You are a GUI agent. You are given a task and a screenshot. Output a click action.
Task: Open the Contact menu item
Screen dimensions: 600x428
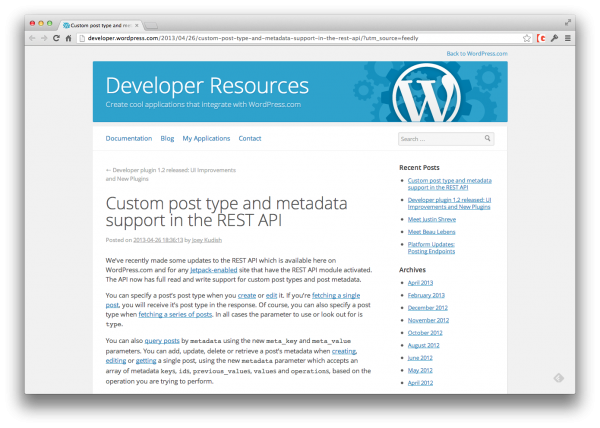point(250,138)
